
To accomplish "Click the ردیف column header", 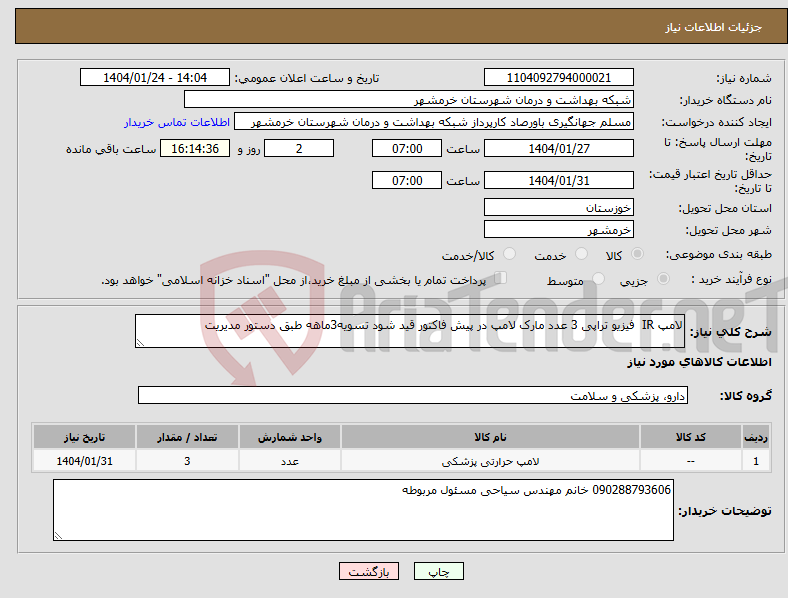I will tap(756, 437).
